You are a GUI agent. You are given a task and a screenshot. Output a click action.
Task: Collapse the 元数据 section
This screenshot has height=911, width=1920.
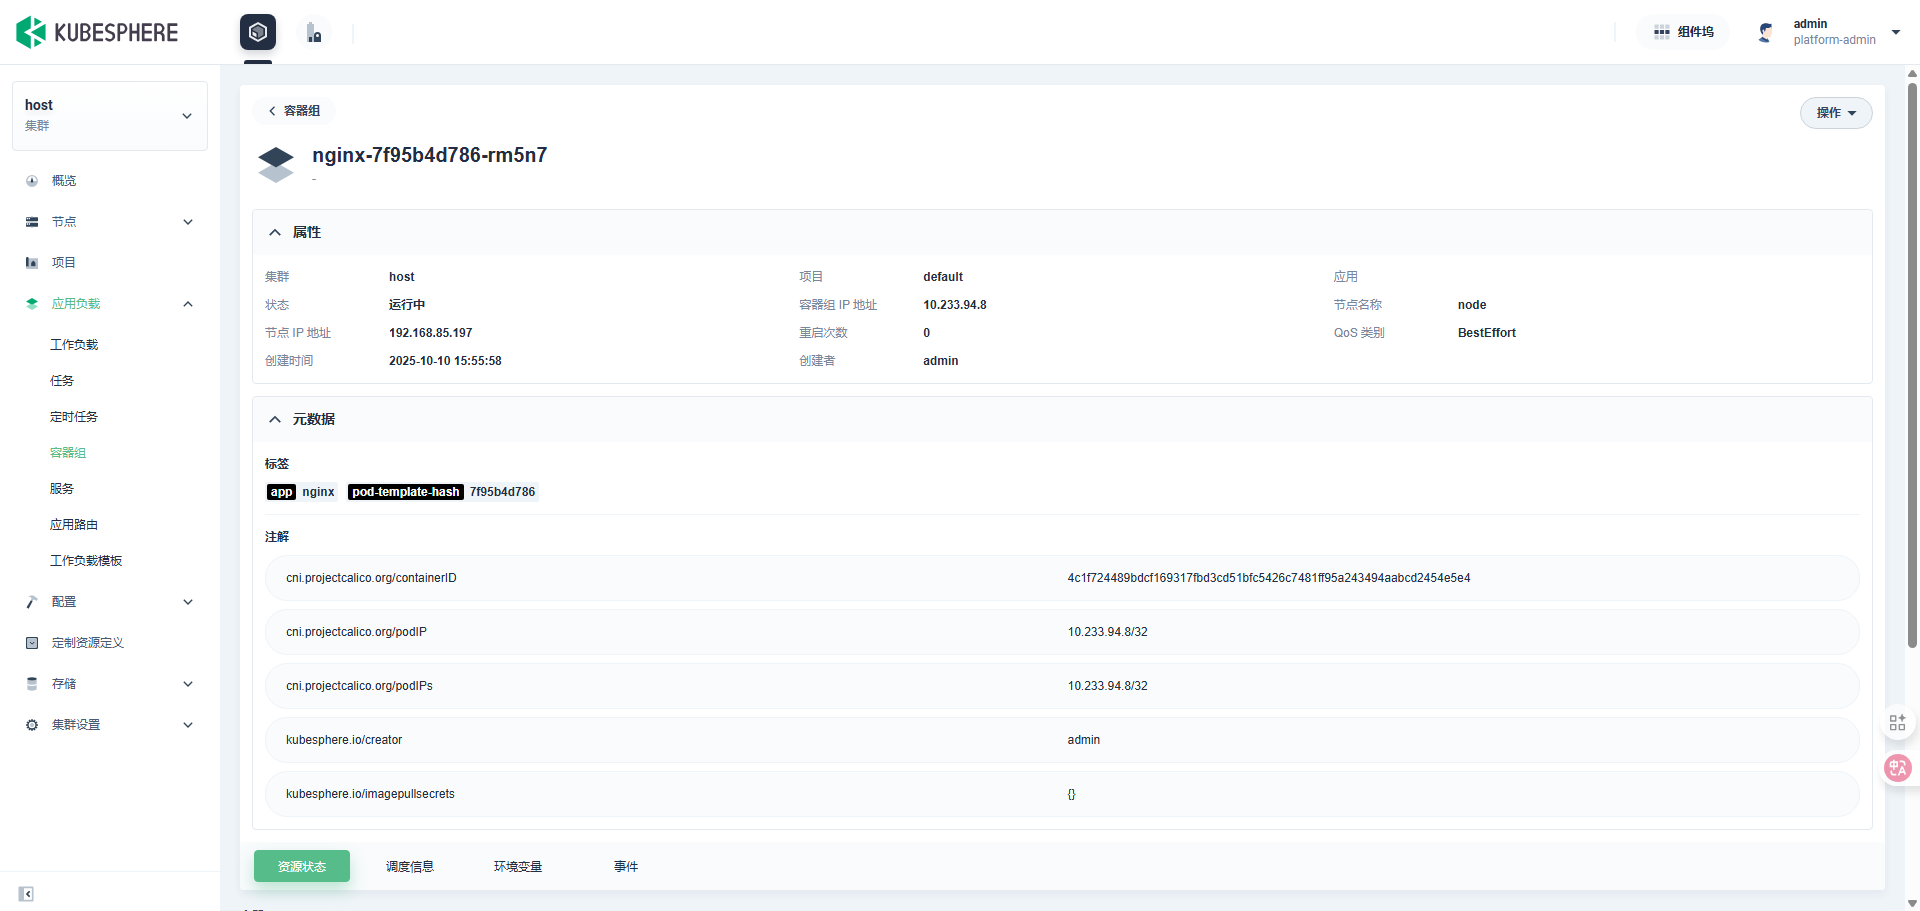tap(275, 419)
